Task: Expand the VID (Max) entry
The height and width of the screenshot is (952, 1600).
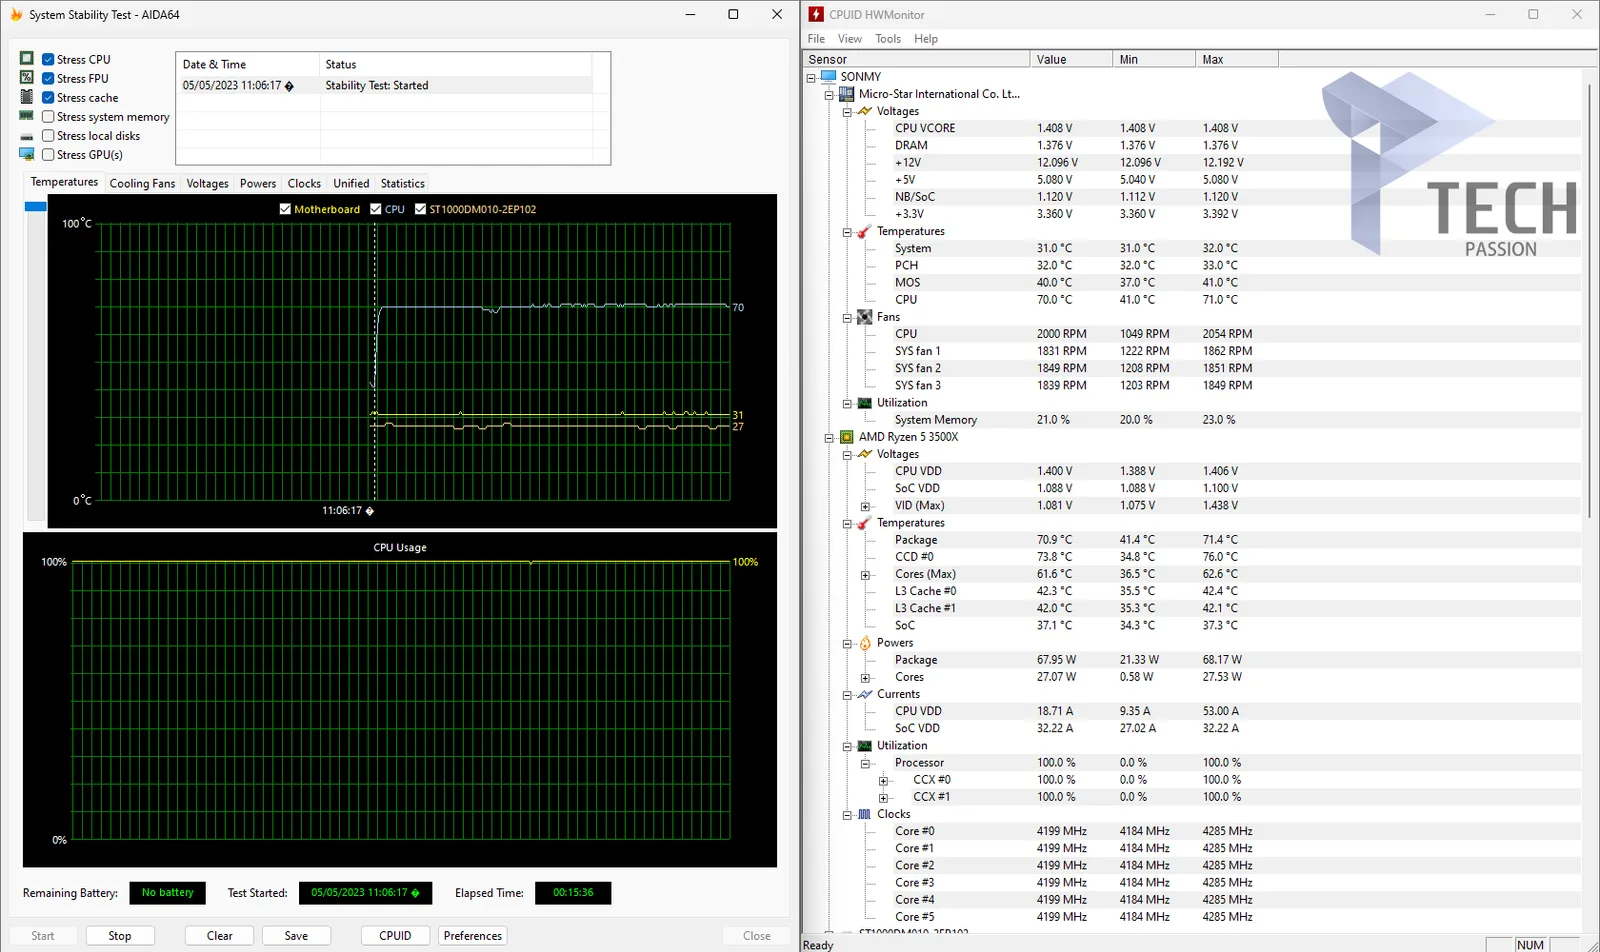Action: click(x=866, y=506)
